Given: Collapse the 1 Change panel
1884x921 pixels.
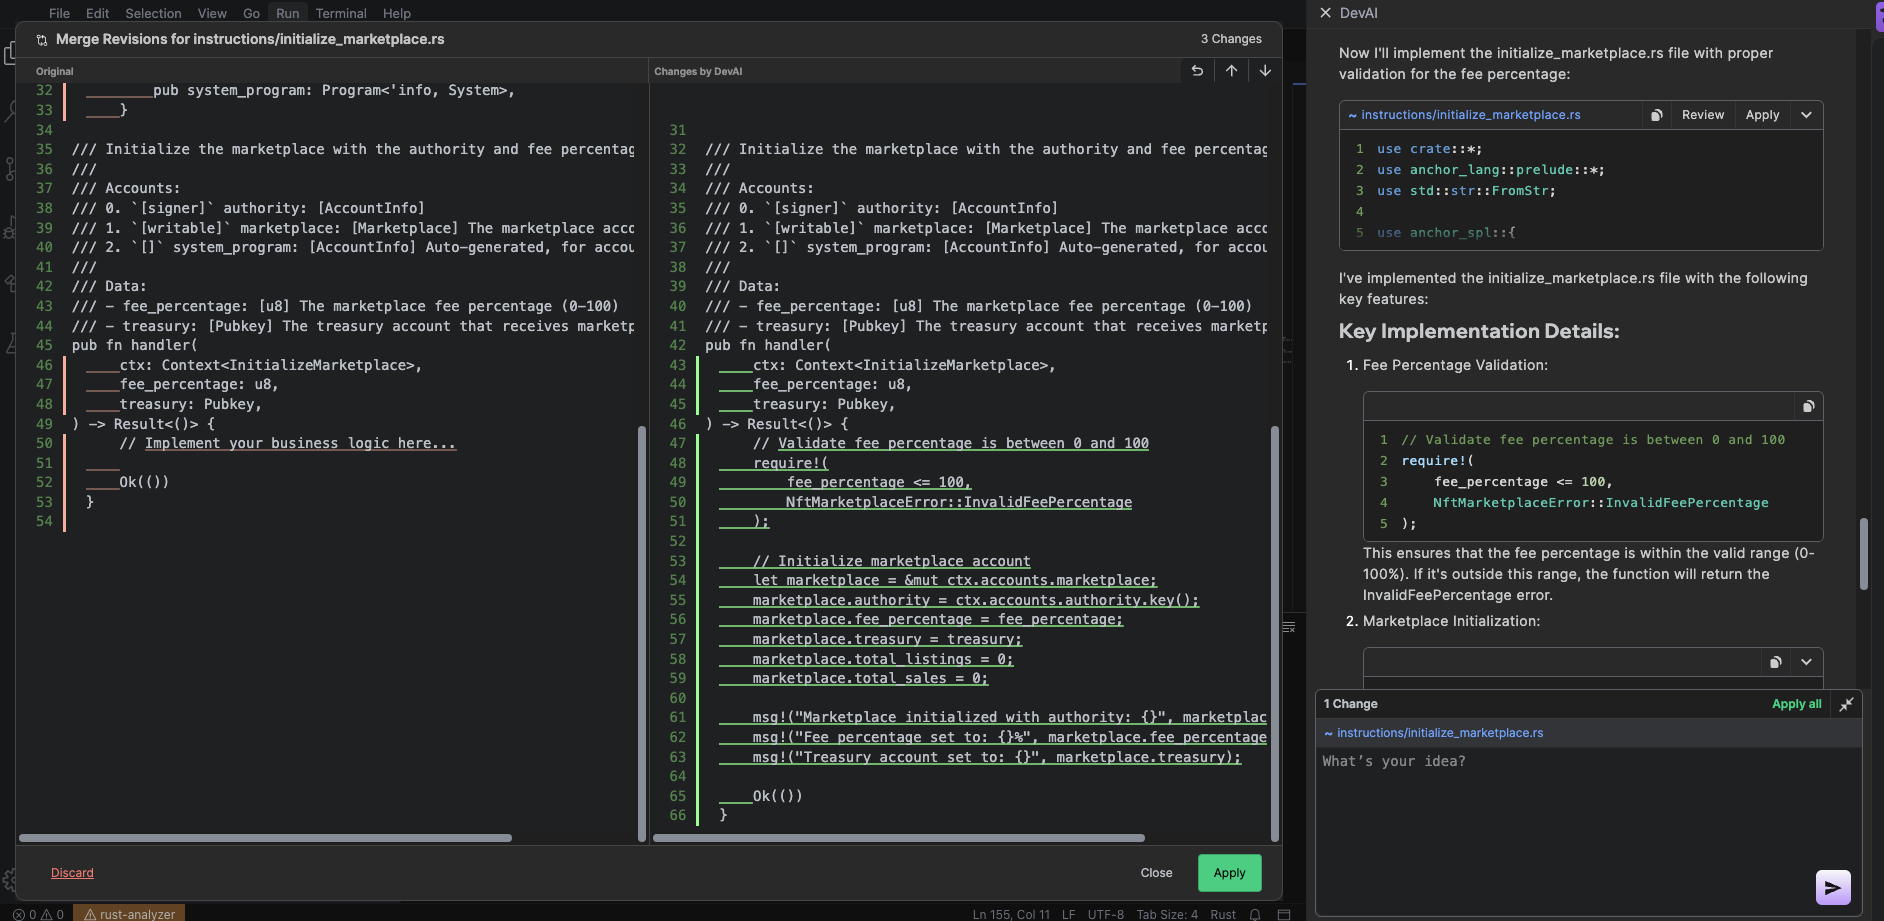Looking at the screenshot, I should click(x=1846, y=704).
